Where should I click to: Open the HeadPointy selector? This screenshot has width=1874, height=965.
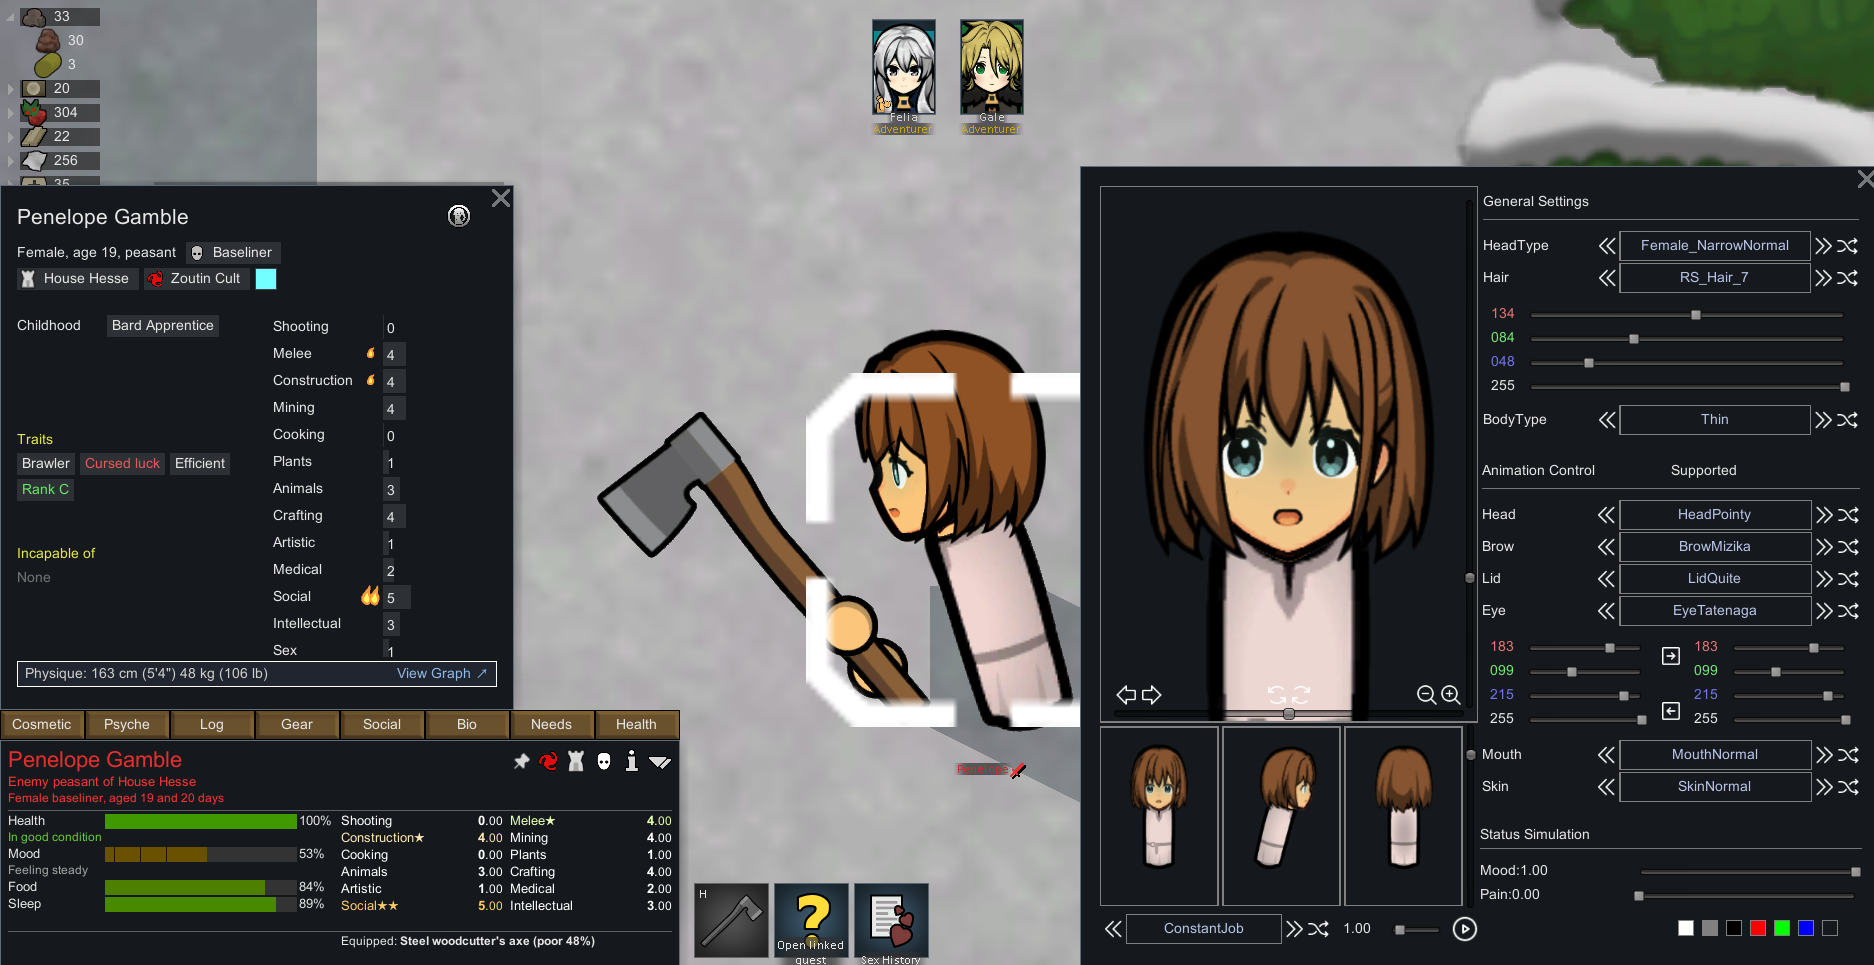click(1714, 515)
